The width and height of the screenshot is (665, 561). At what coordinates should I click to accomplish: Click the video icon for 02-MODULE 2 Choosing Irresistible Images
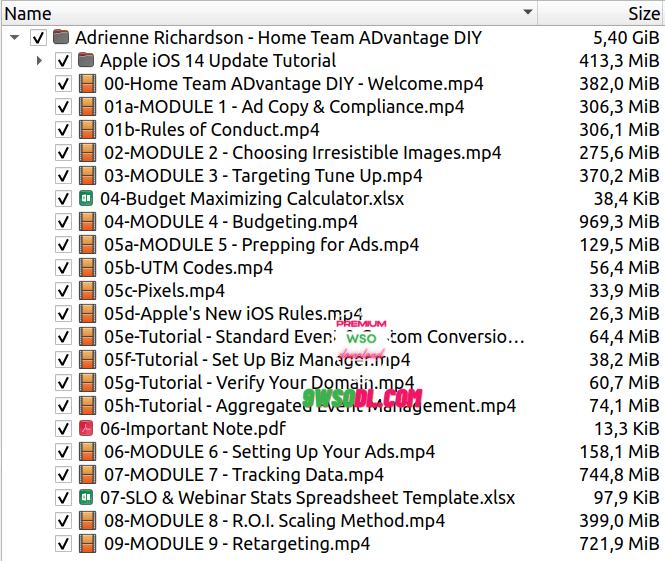[87, 153]
